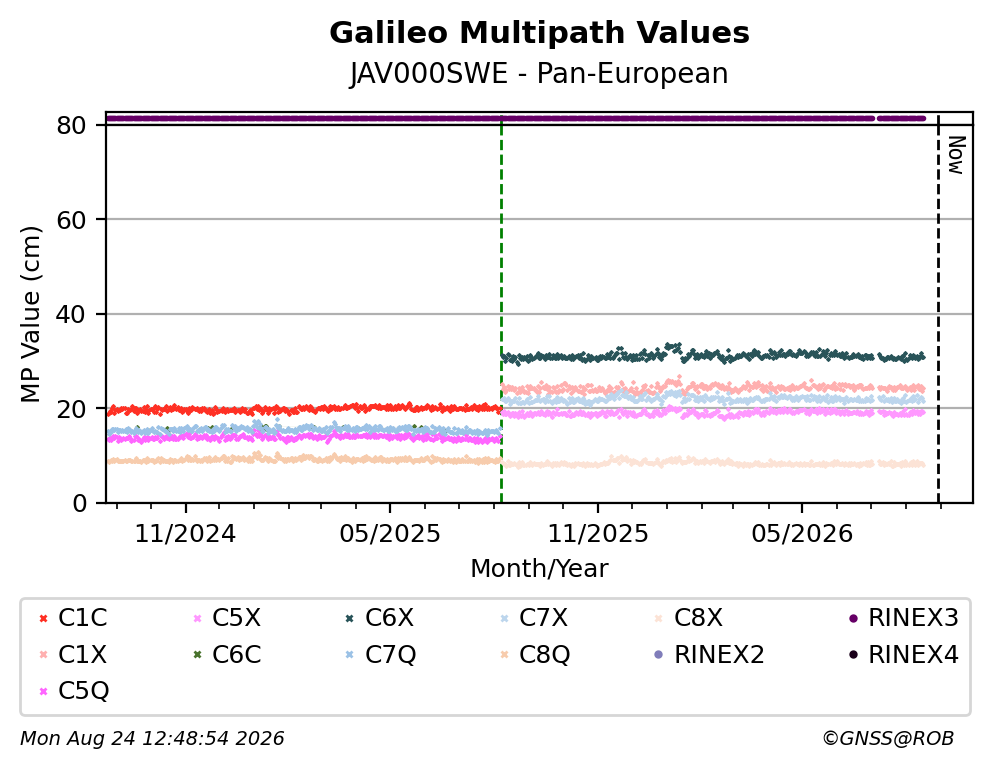Click the C6X dark teal legend marker
This screenshot has height=769, width=993.
point(350,618)
